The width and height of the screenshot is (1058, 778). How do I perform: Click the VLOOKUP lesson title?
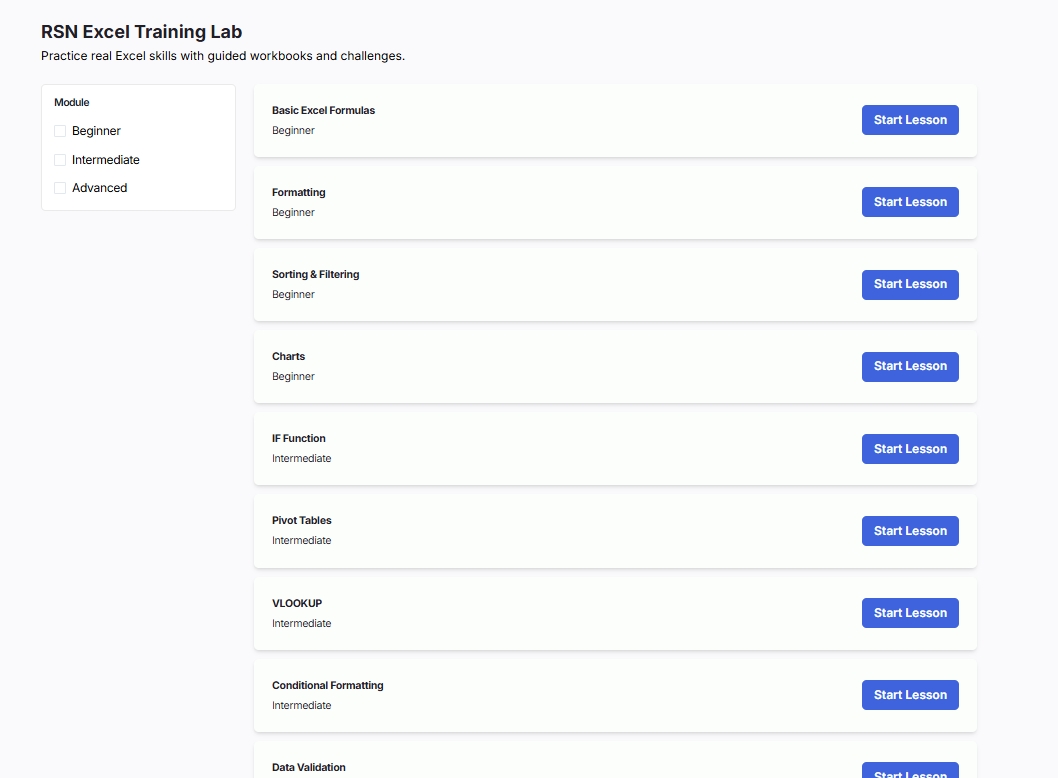coord(297,603)
